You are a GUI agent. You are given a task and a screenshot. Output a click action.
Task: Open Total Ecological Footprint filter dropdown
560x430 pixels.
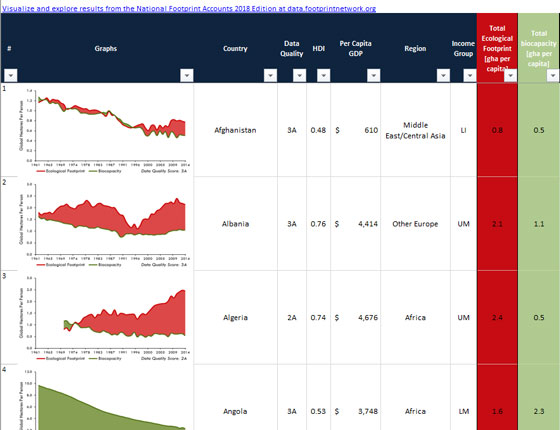coord(510,75)
